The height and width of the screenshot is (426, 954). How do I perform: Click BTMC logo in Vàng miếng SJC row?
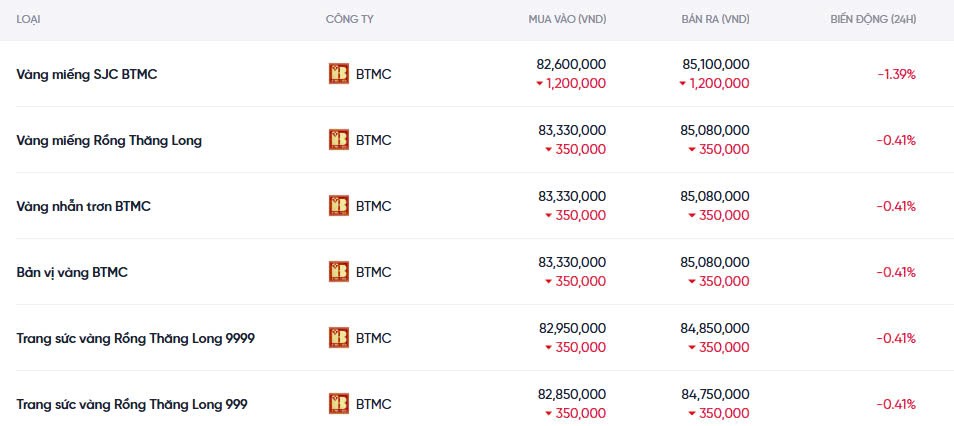[x=339, y=74]
